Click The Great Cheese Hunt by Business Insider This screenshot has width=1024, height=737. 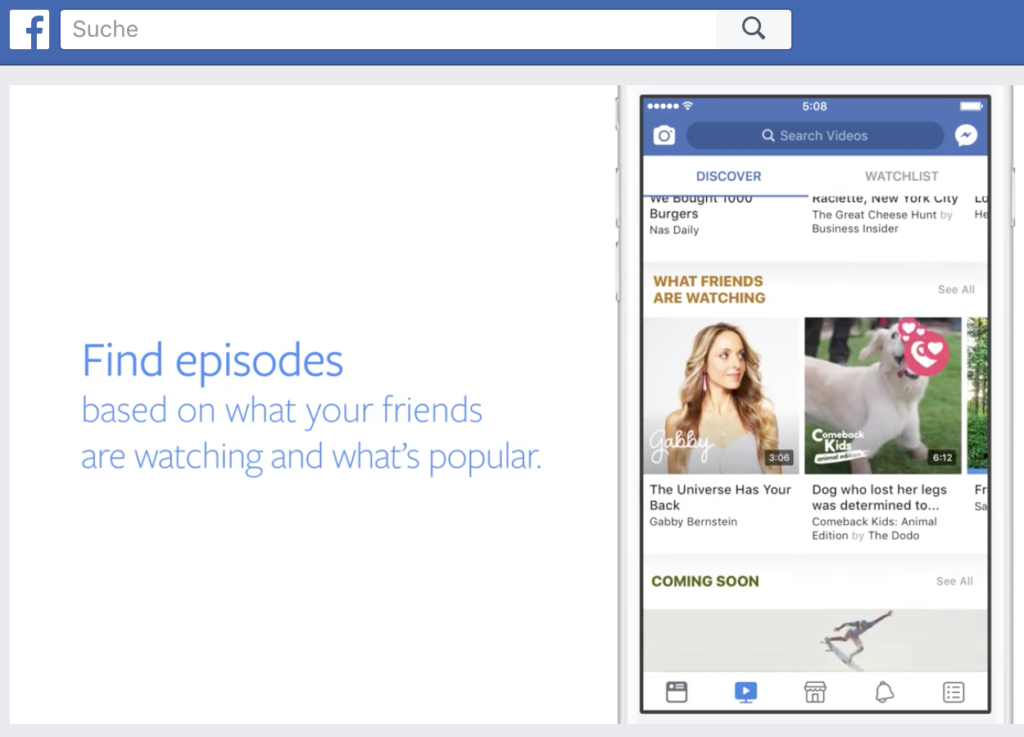click(881, 221)
